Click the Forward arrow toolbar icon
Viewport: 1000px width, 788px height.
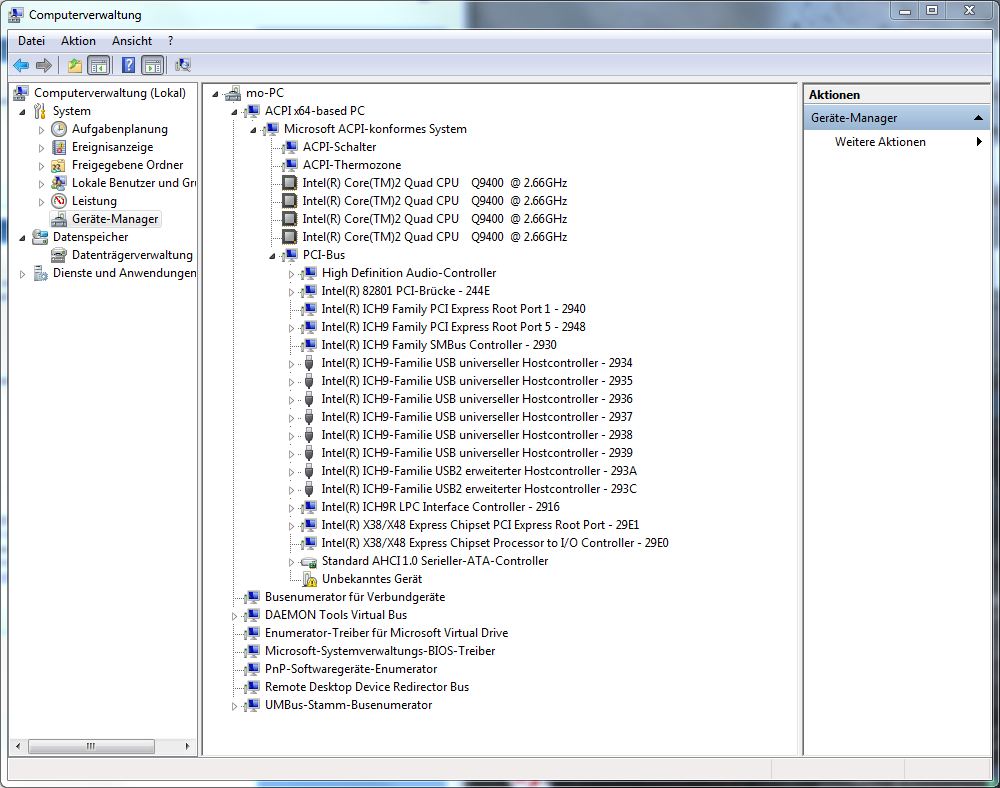[43, 65]
